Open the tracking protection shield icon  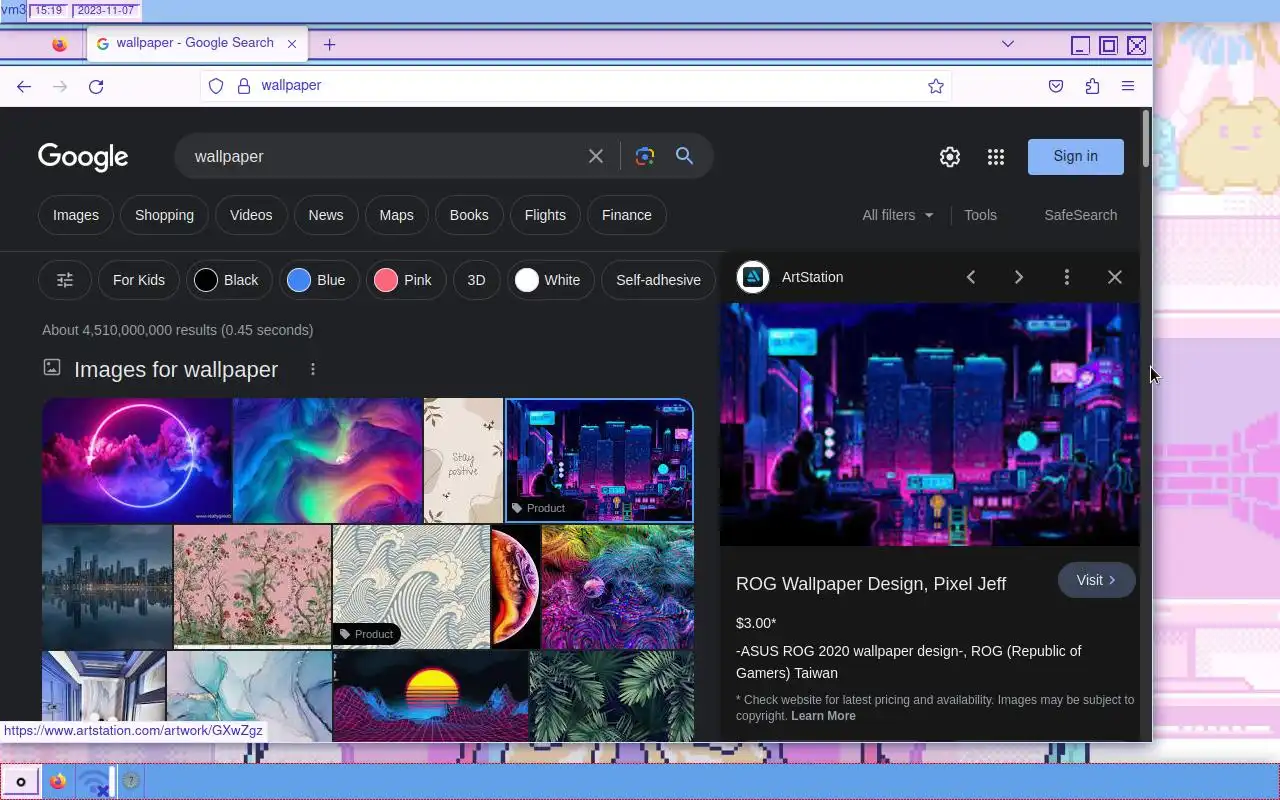[216, 86]
